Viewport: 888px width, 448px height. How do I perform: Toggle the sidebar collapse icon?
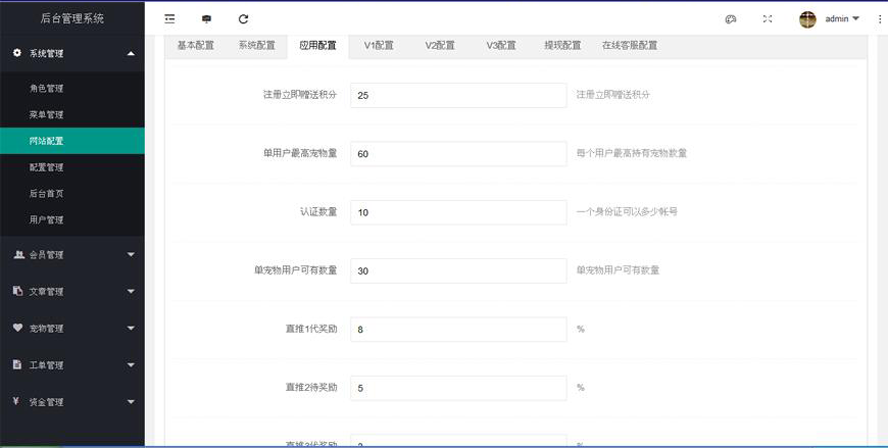(169, 19)
